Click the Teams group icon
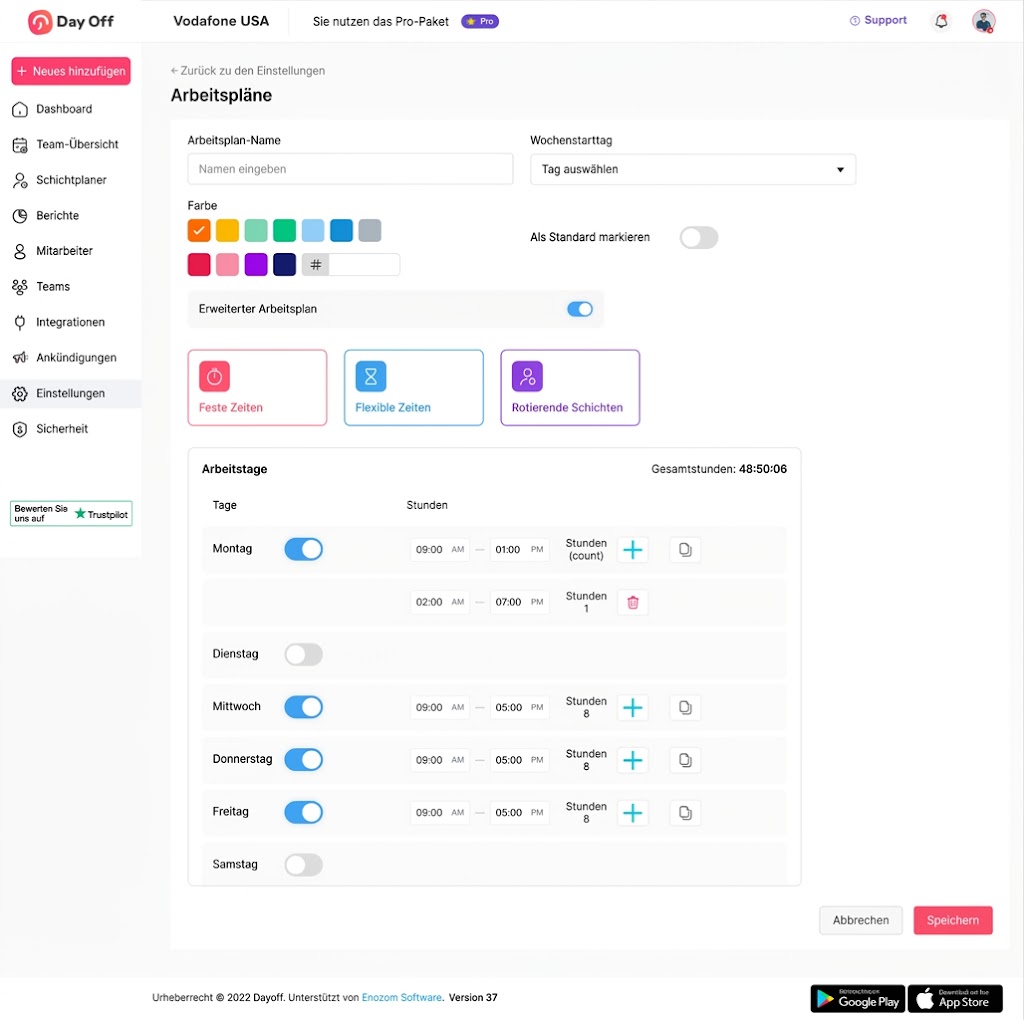1024x1020 pixels. click(x=20, y=287)
